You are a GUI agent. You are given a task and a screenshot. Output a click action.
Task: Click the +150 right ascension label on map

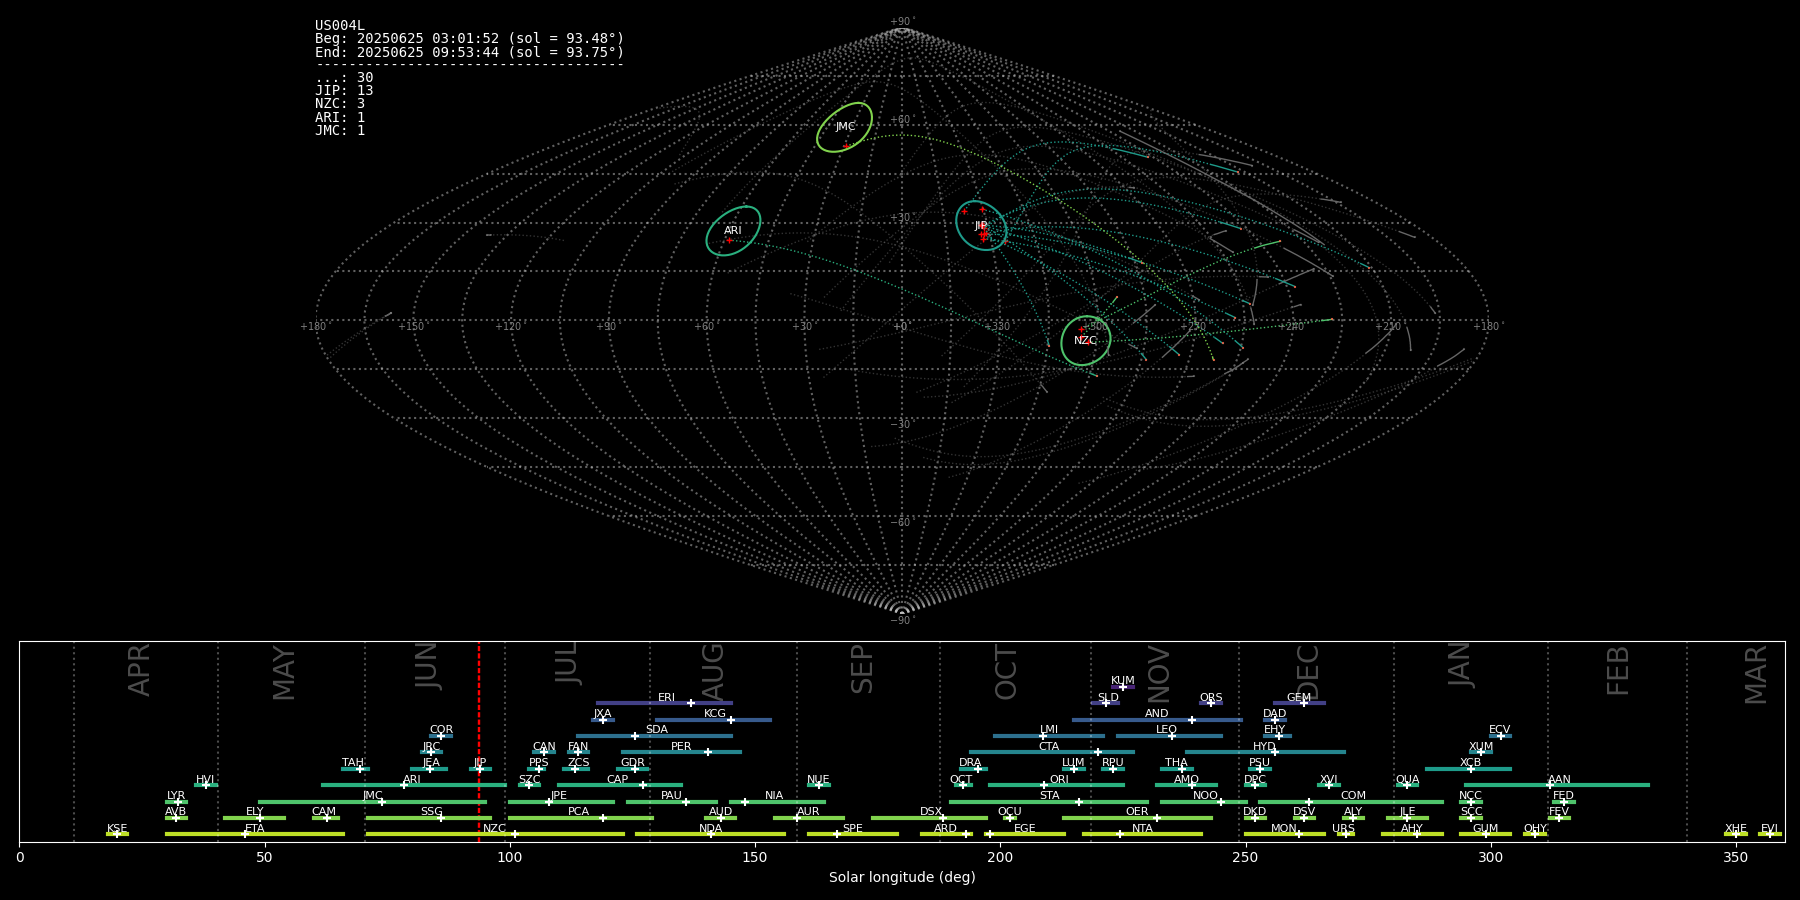tap(411, 327)
